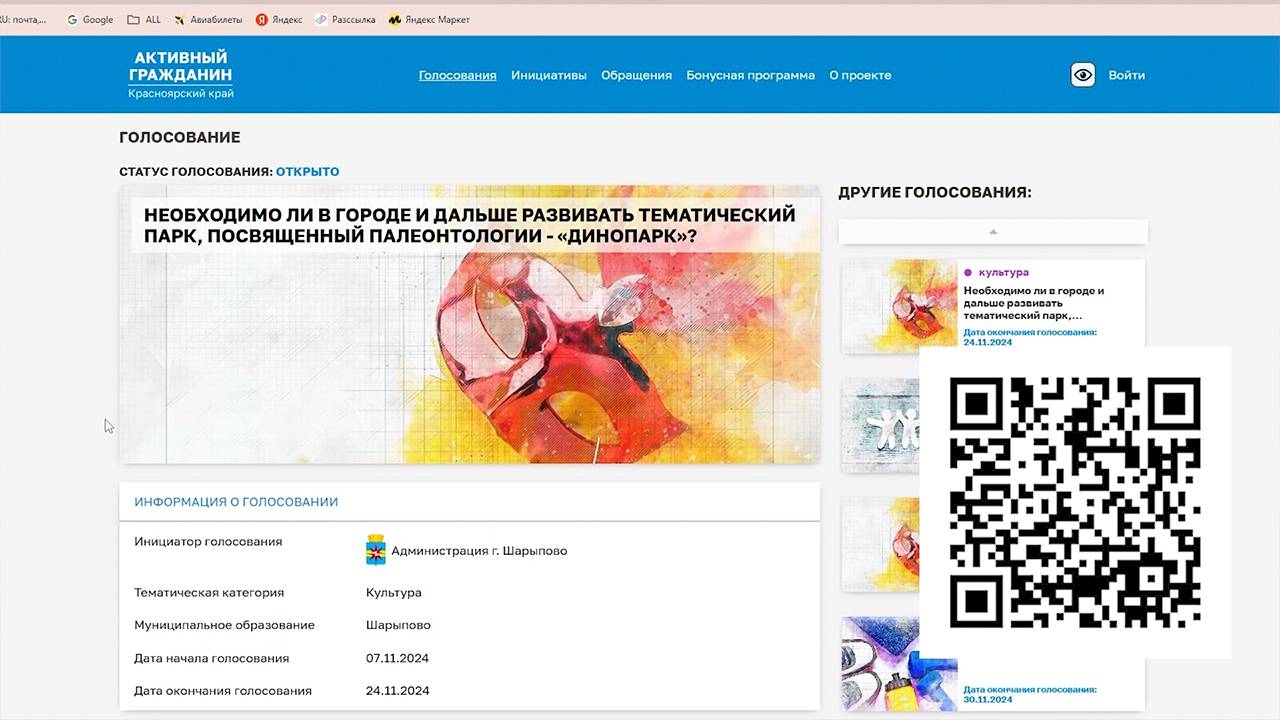Open the Бонусная программа menu item

point(750,75)
